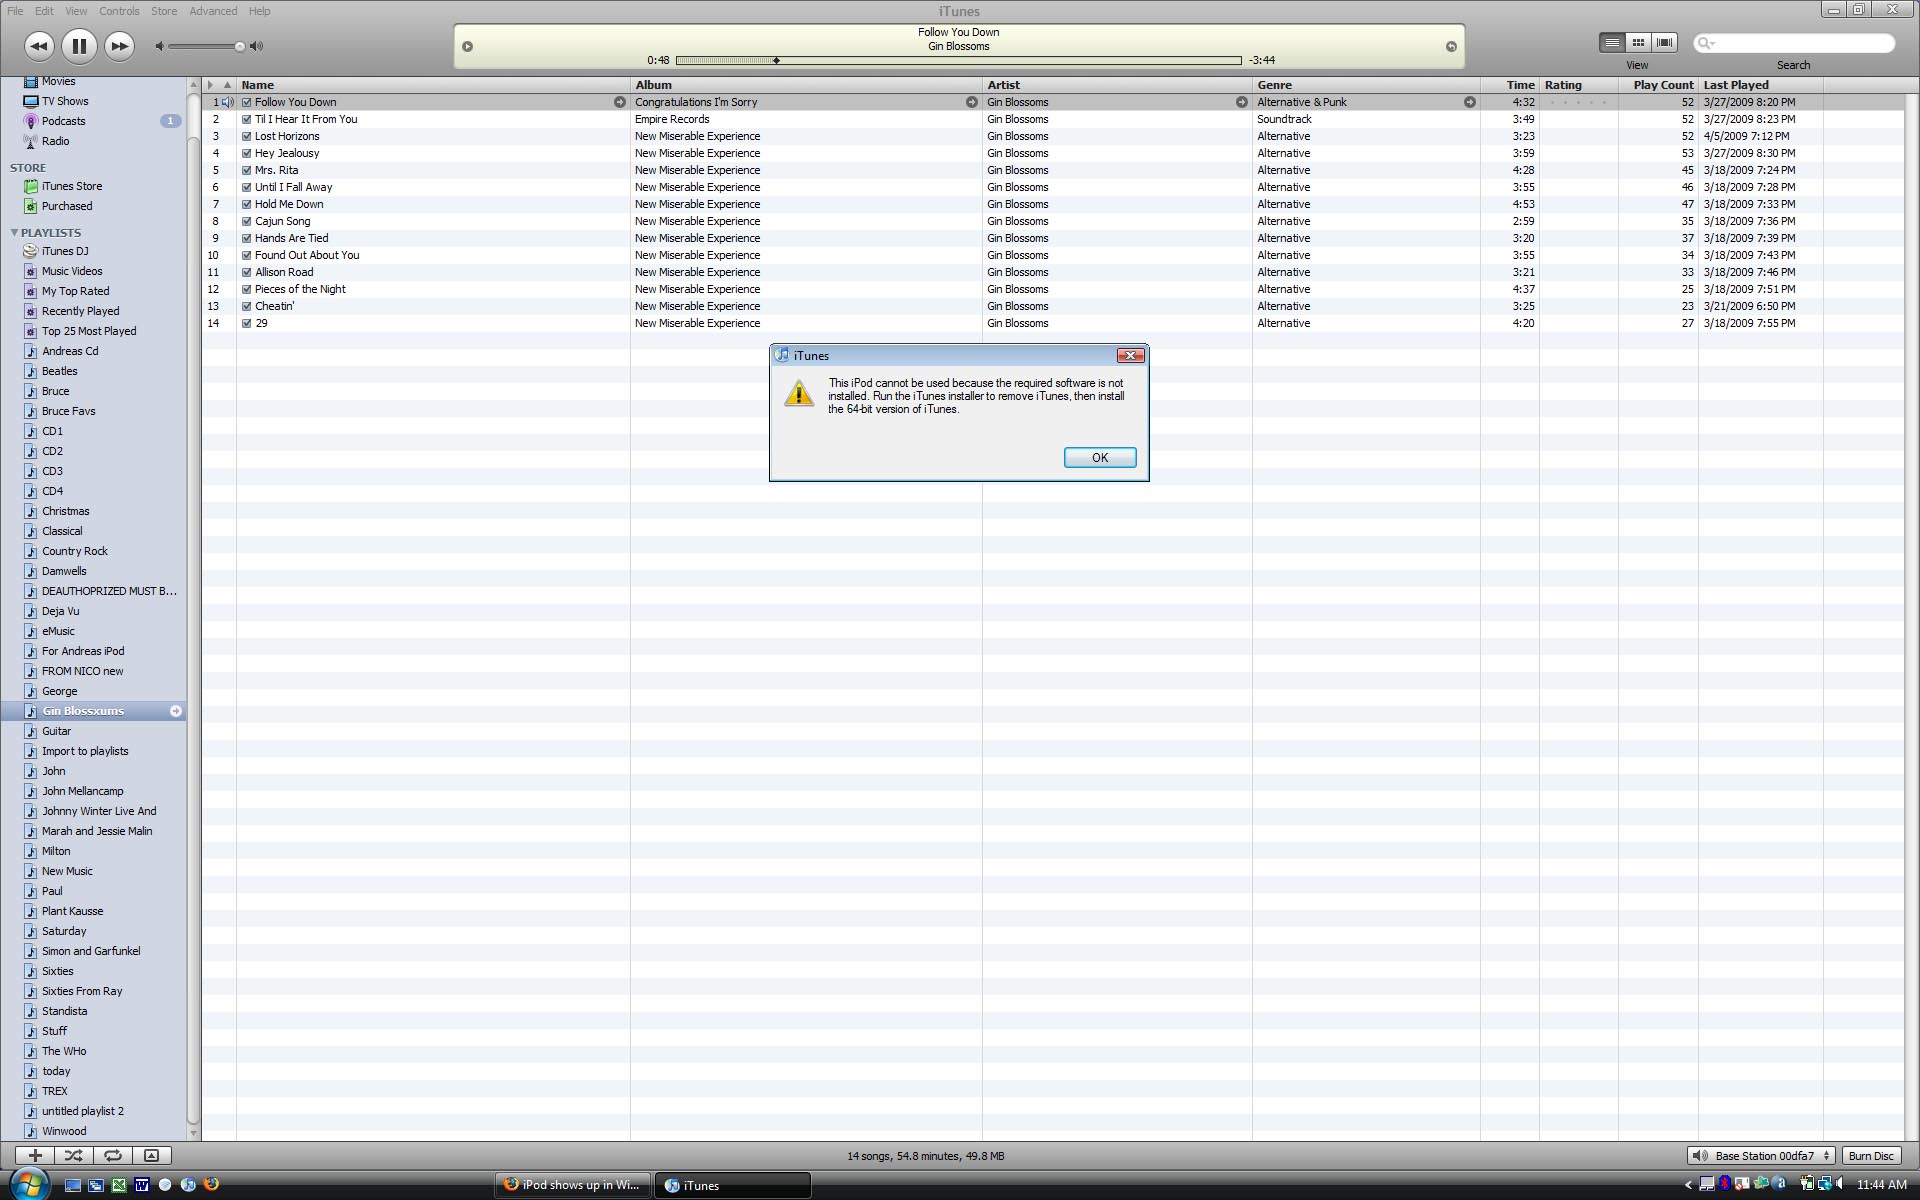
Task: Open the File menu
Action: click(x=15, y=11)
